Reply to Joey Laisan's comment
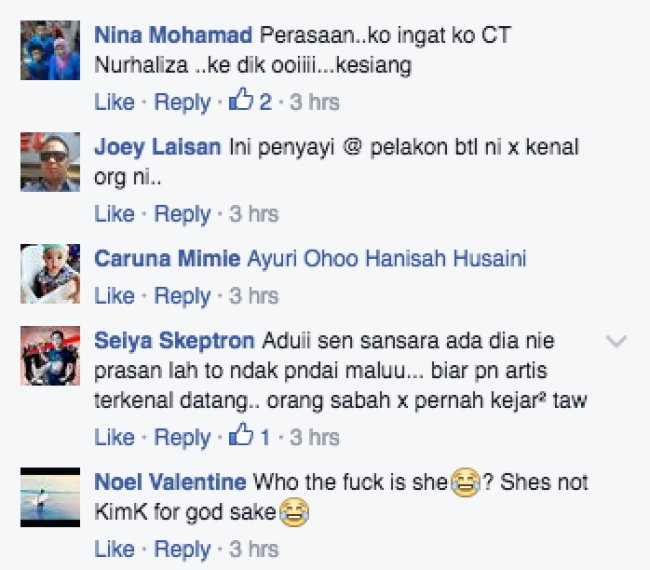 [x=182, y=215]
